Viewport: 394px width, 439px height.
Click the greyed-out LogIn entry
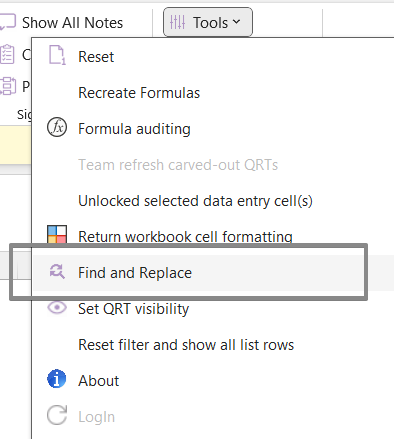pyautogui.click(x=97, y=417)
